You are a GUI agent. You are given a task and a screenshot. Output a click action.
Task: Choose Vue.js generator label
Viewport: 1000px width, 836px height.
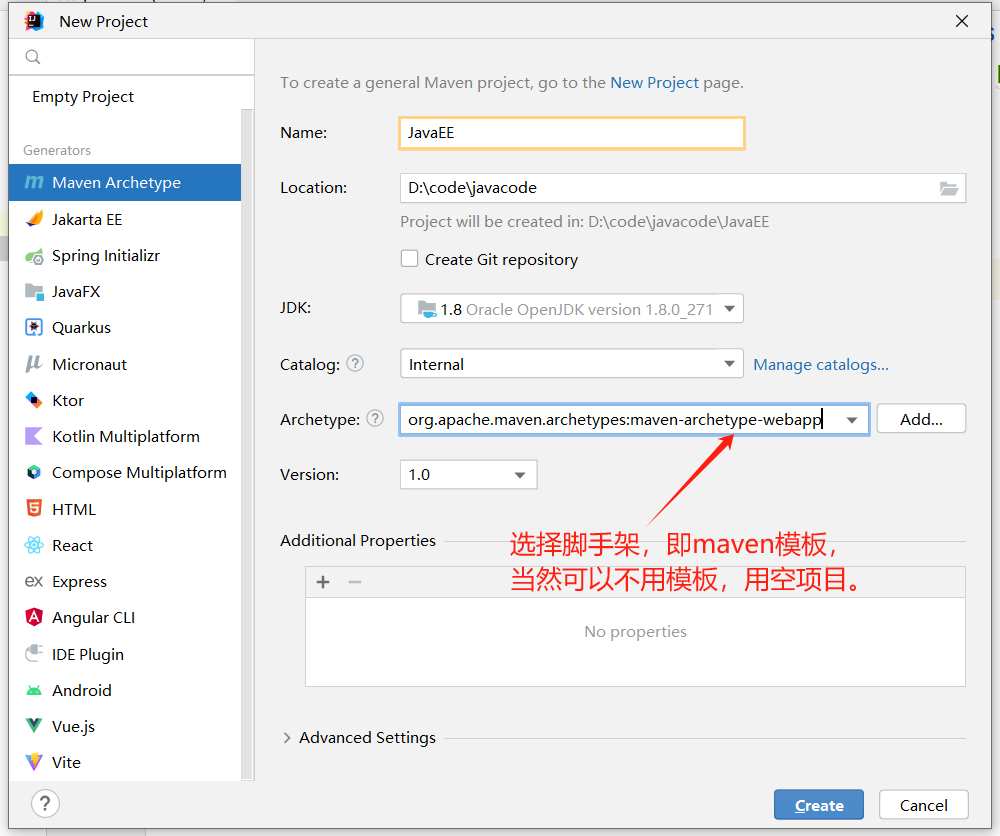(x=73, y=727)
